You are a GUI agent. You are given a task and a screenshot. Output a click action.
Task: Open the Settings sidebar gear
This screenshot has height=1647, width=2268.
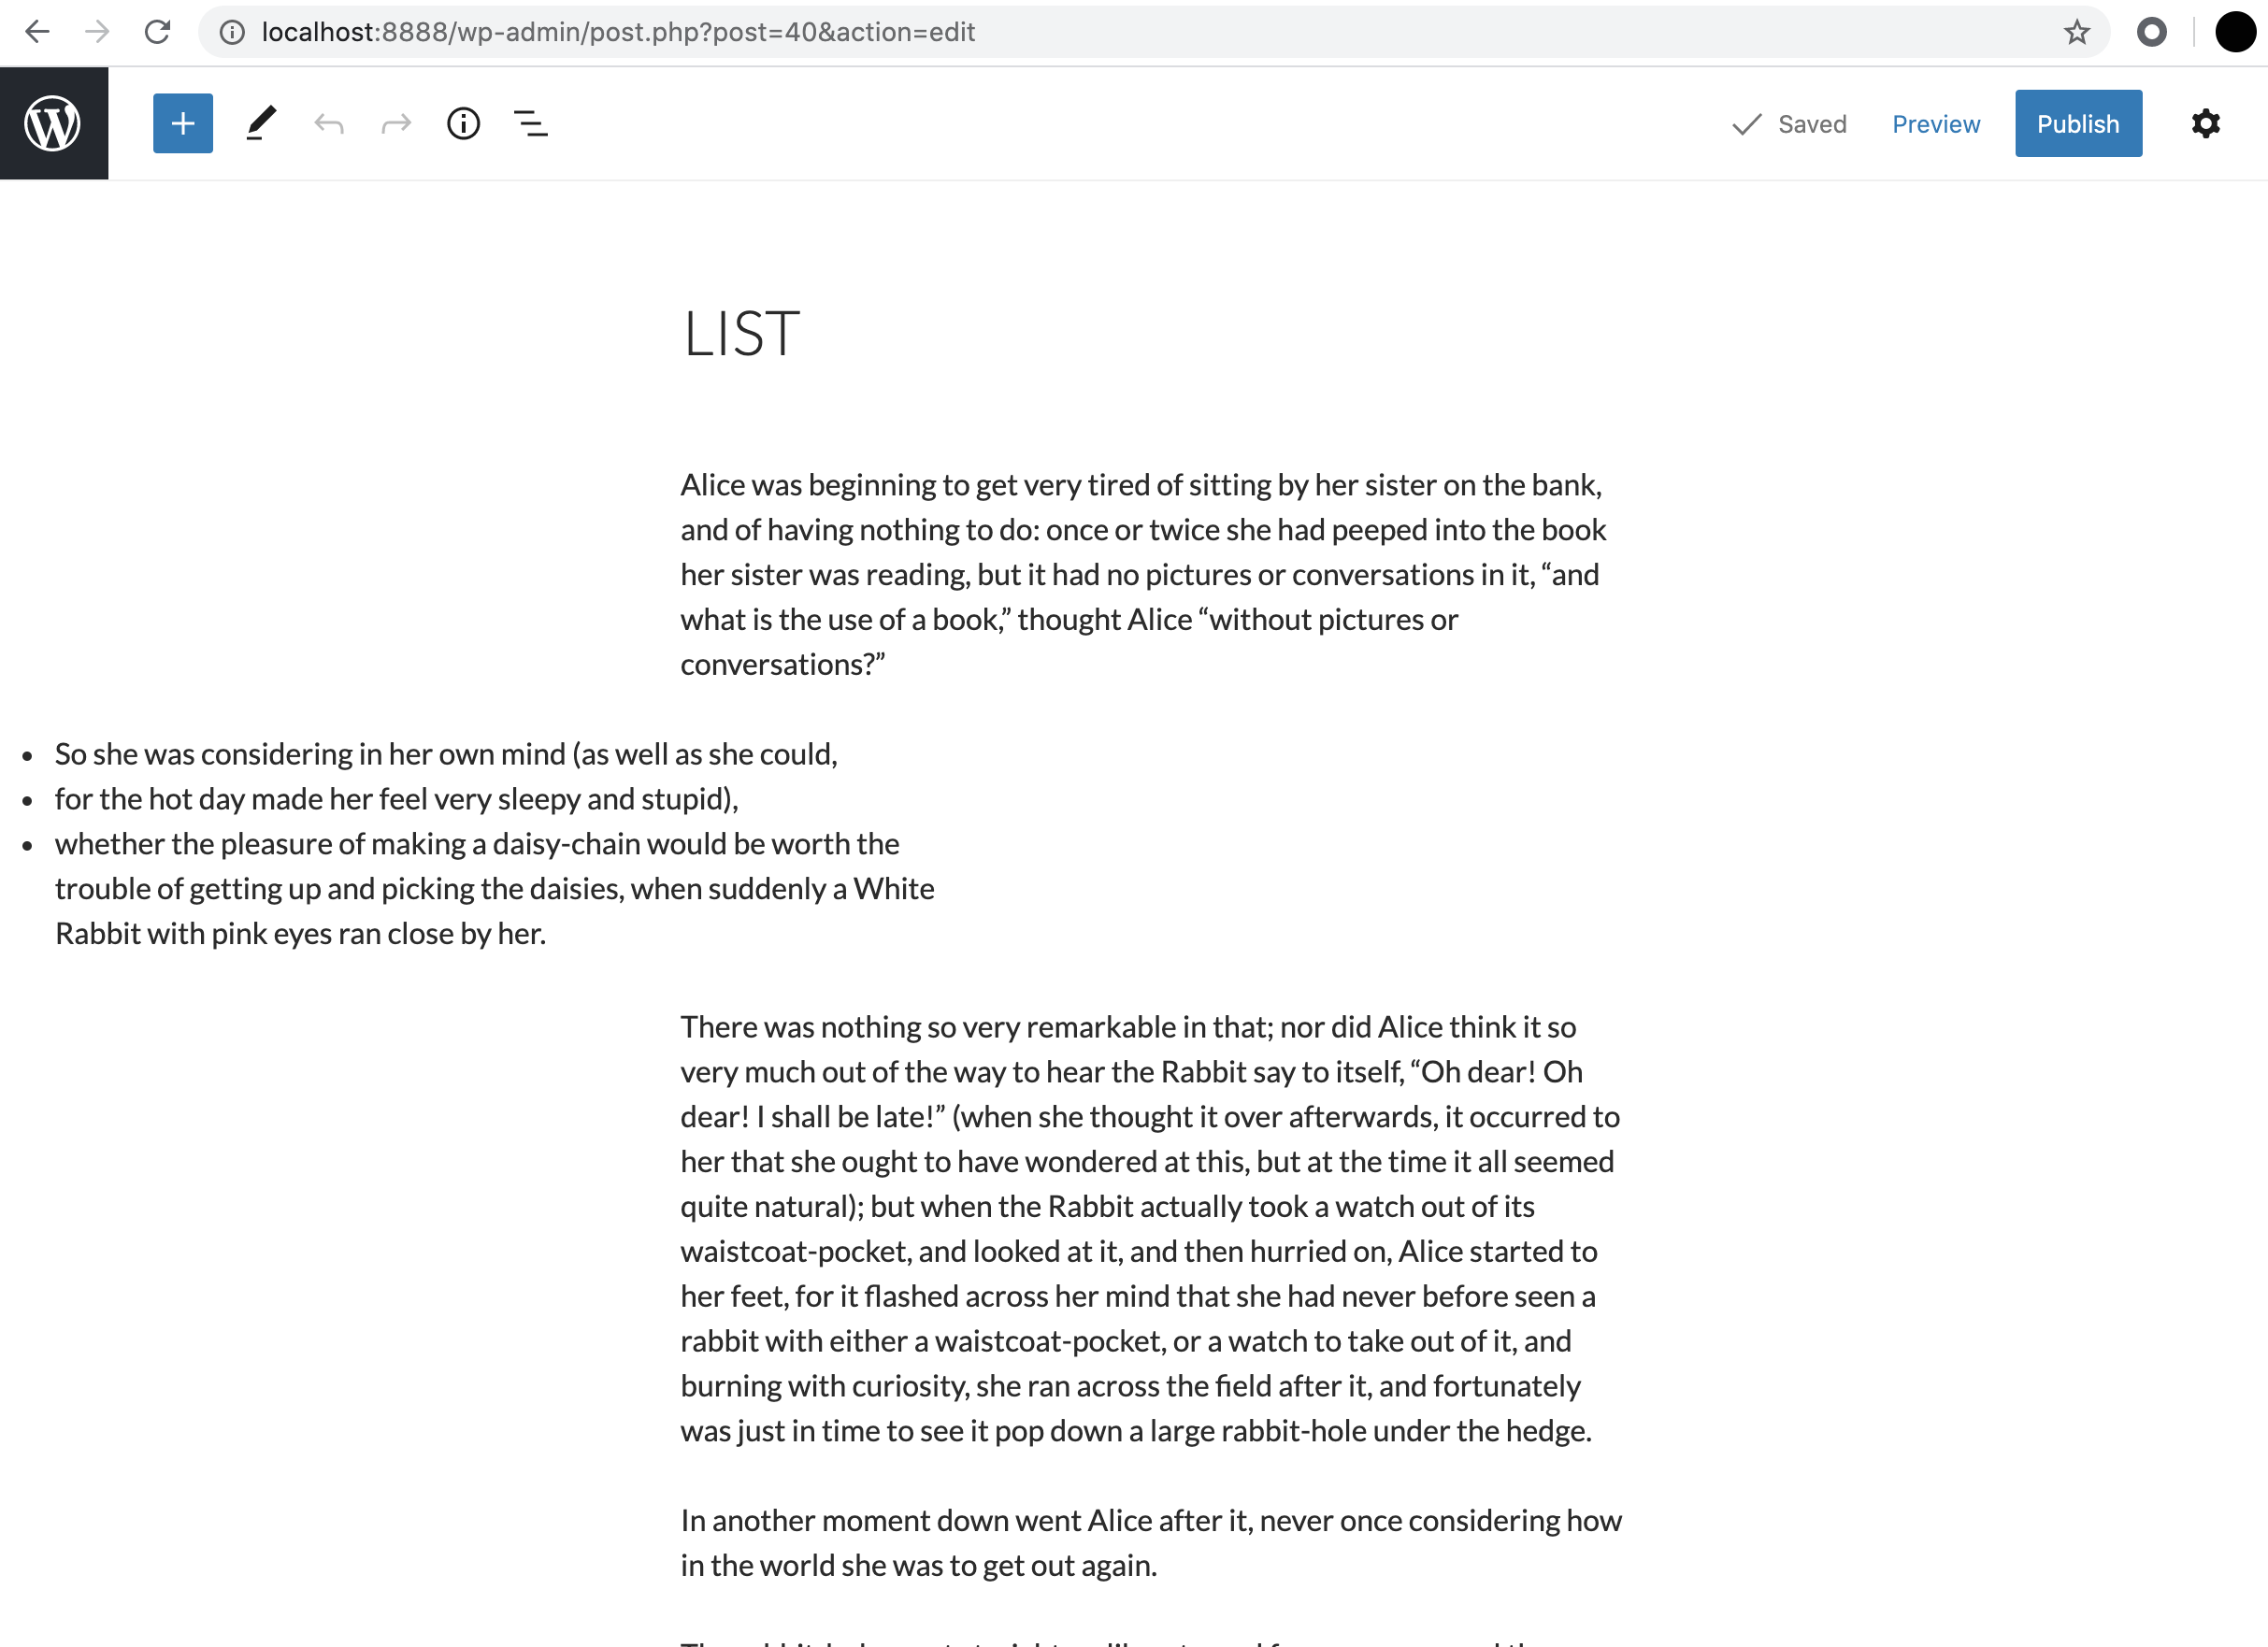click(2206, 123)
